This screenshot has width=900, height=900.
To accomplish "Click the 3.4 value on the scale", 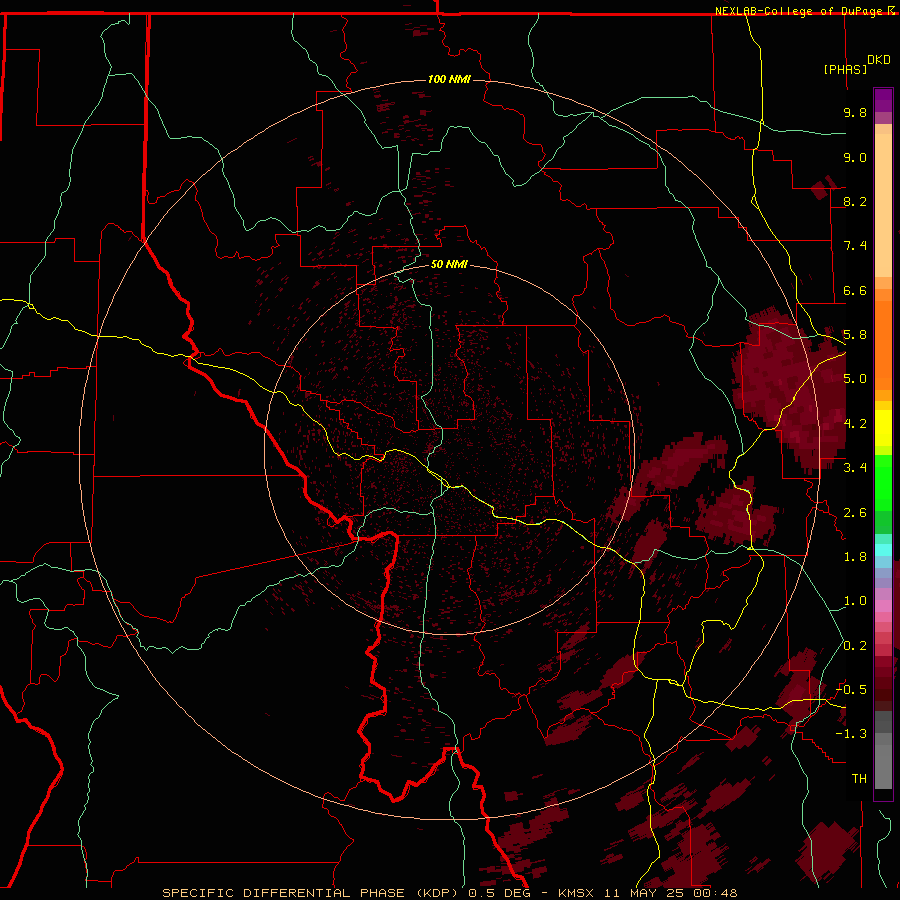I will [x=855, y=468].
